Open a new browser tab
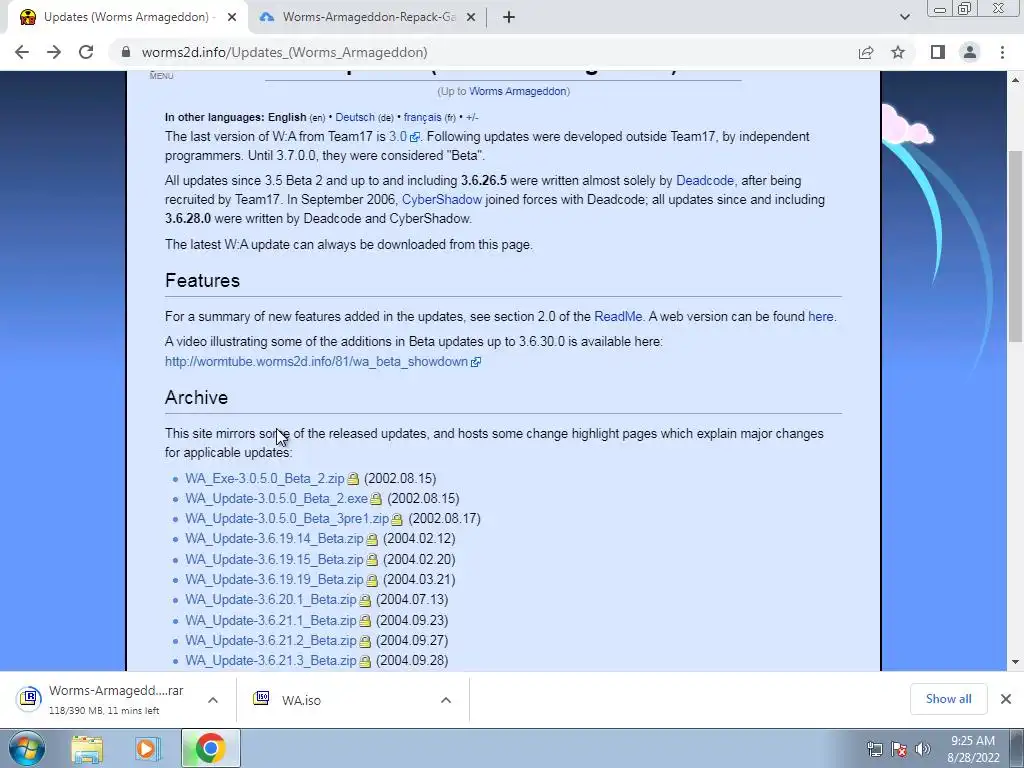The image size is (1024, 768). 509,18
